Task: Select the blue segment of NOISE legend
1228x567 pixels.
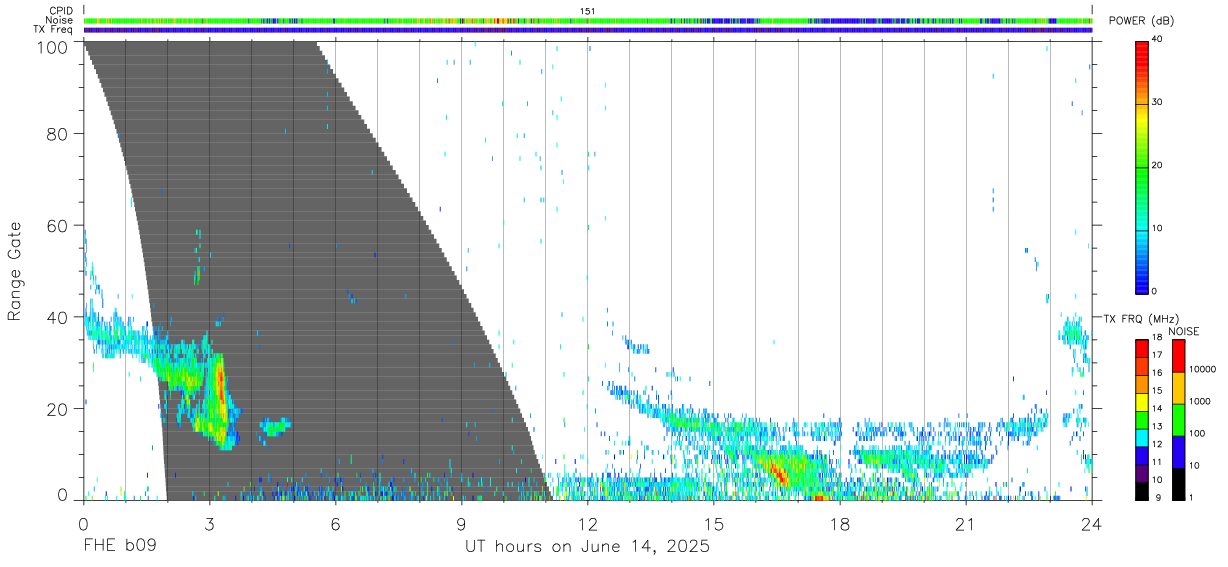Action: (x=1178, y=451)
